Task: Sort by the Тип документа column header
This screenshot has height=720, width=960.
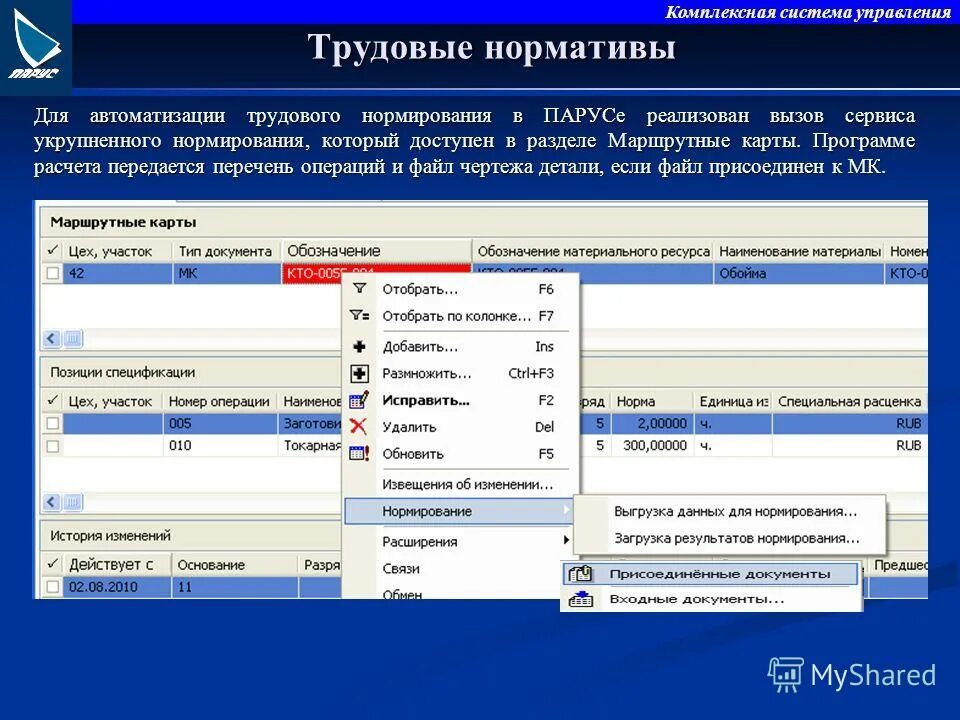Action: click(x=225, y=251)
